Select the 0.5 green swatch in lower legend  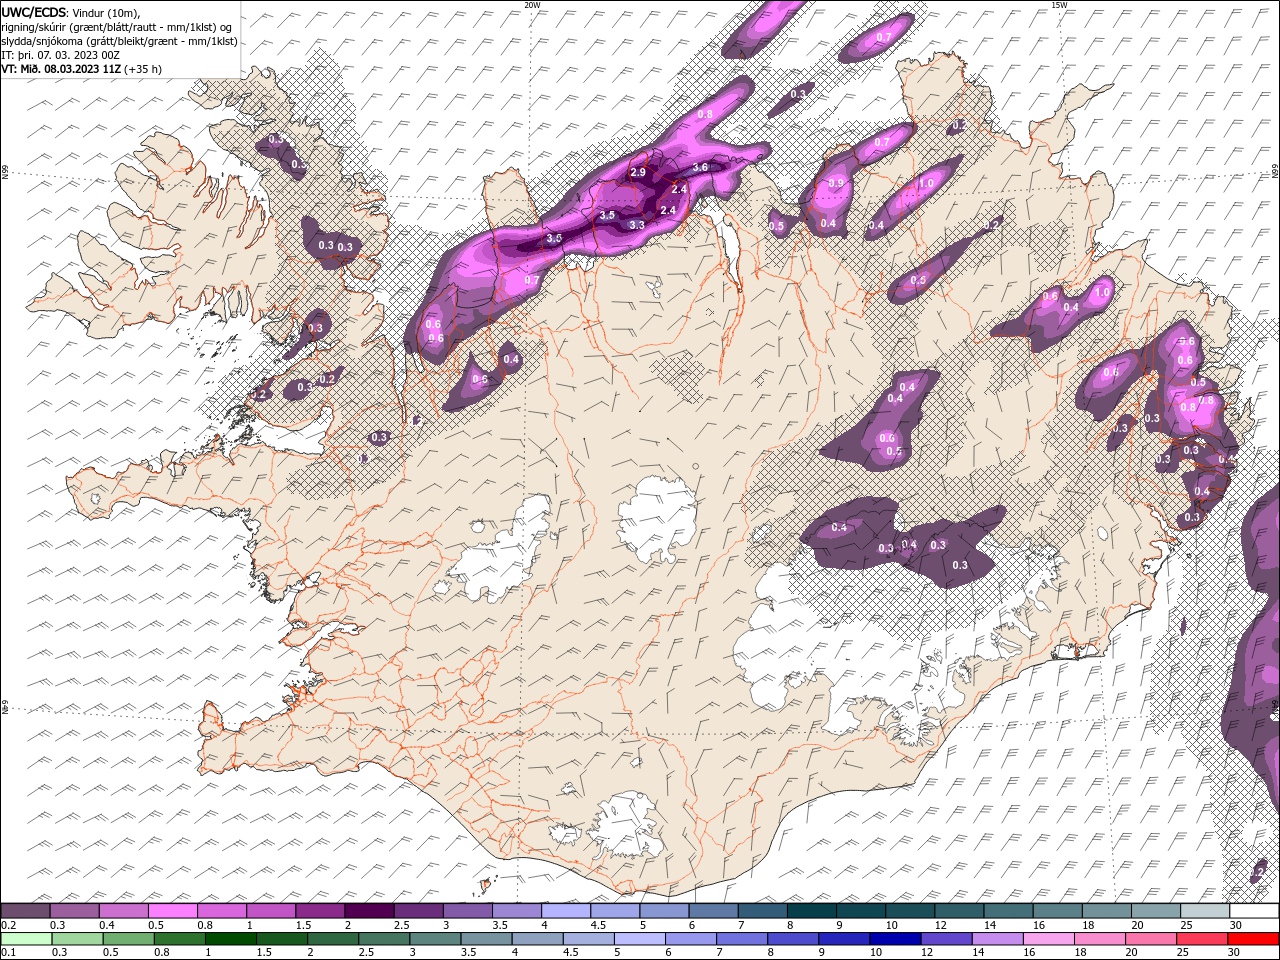click(x=130, y=939)
